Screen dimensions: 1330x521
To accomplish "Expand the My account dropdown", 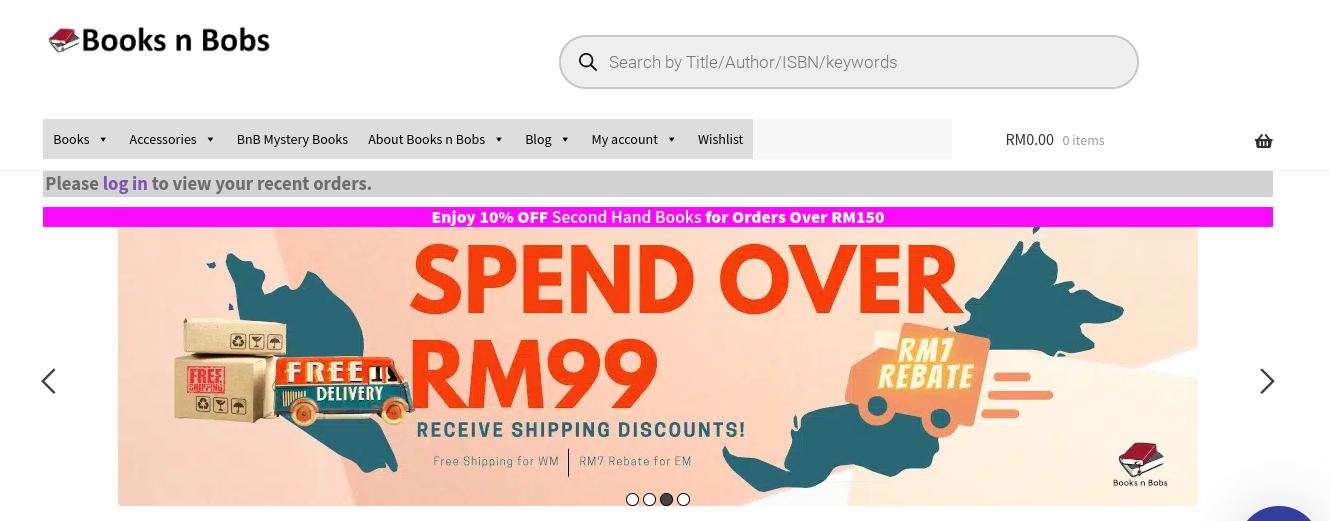I will pos(634,139).
